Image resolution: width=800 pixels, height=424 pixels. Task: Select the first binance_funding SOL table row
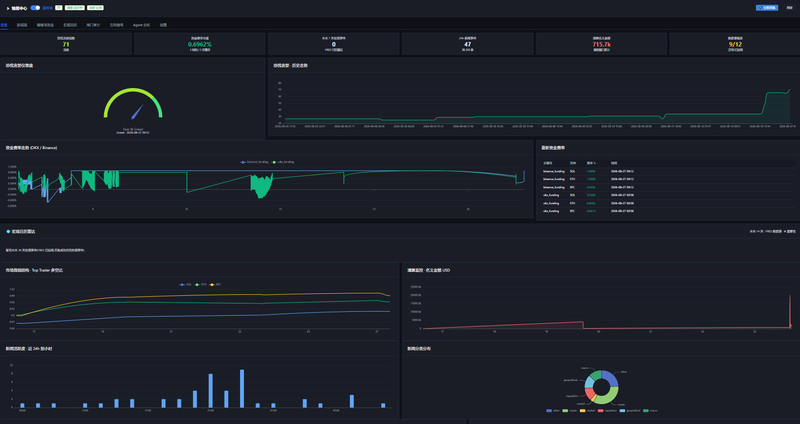pos(668,171)
